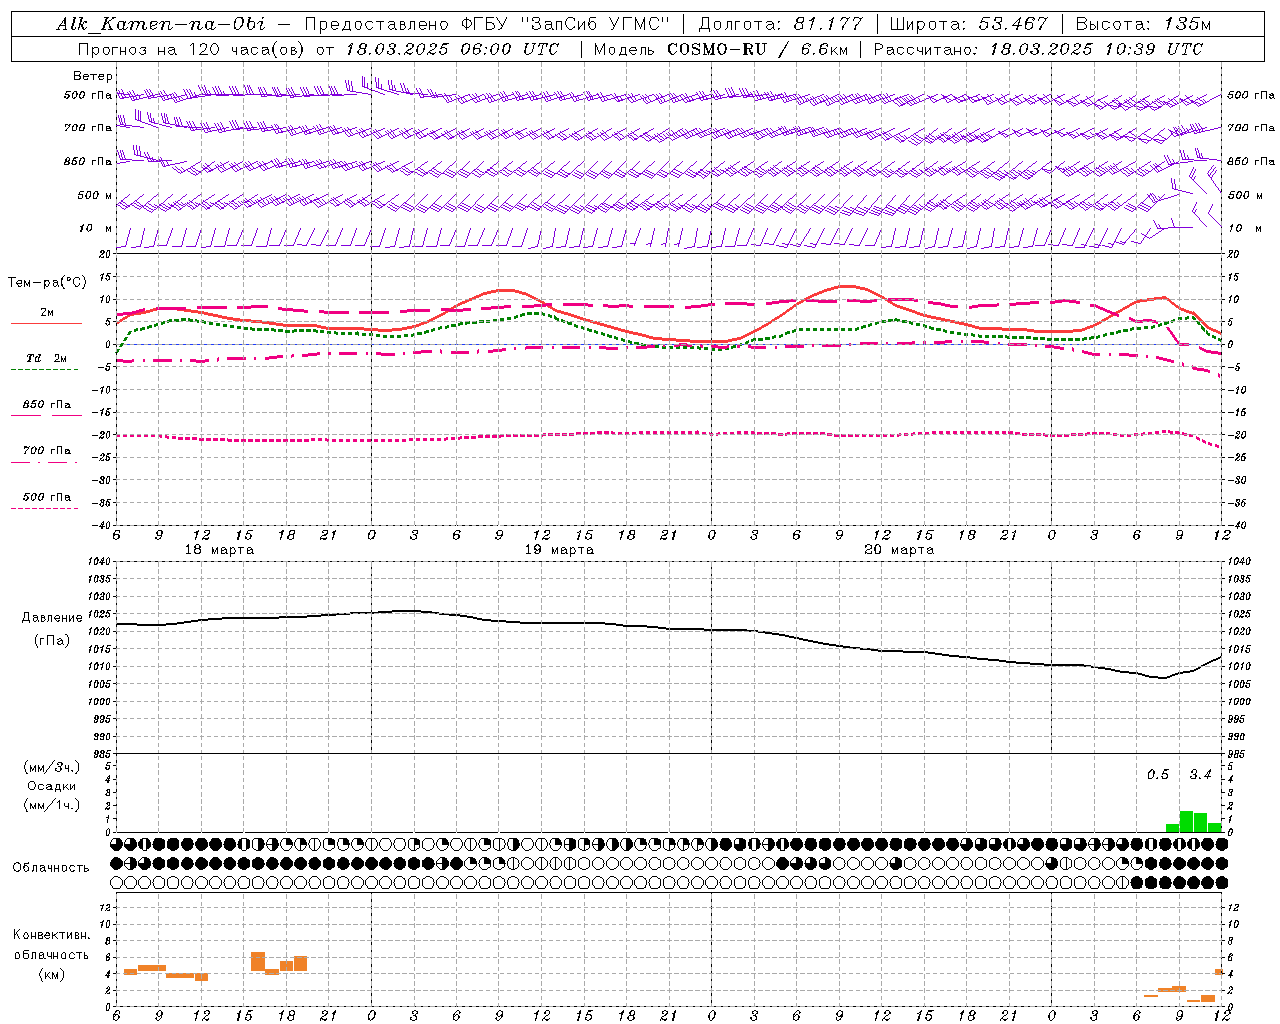Viewport: 1280px width, 1024px height.
Task: Click the pink dashed sample under the 500 гПа legend
Action: click(x=45, y=508)
